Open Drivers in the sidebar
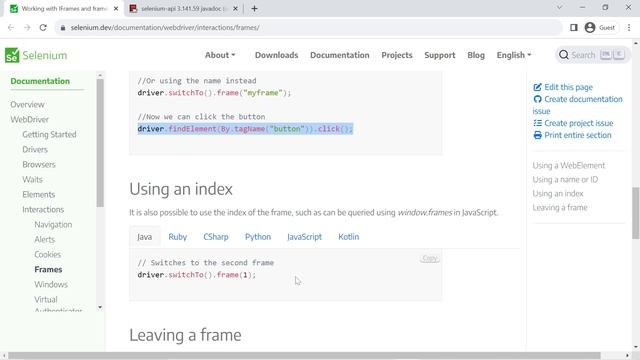 pos(35,149)
